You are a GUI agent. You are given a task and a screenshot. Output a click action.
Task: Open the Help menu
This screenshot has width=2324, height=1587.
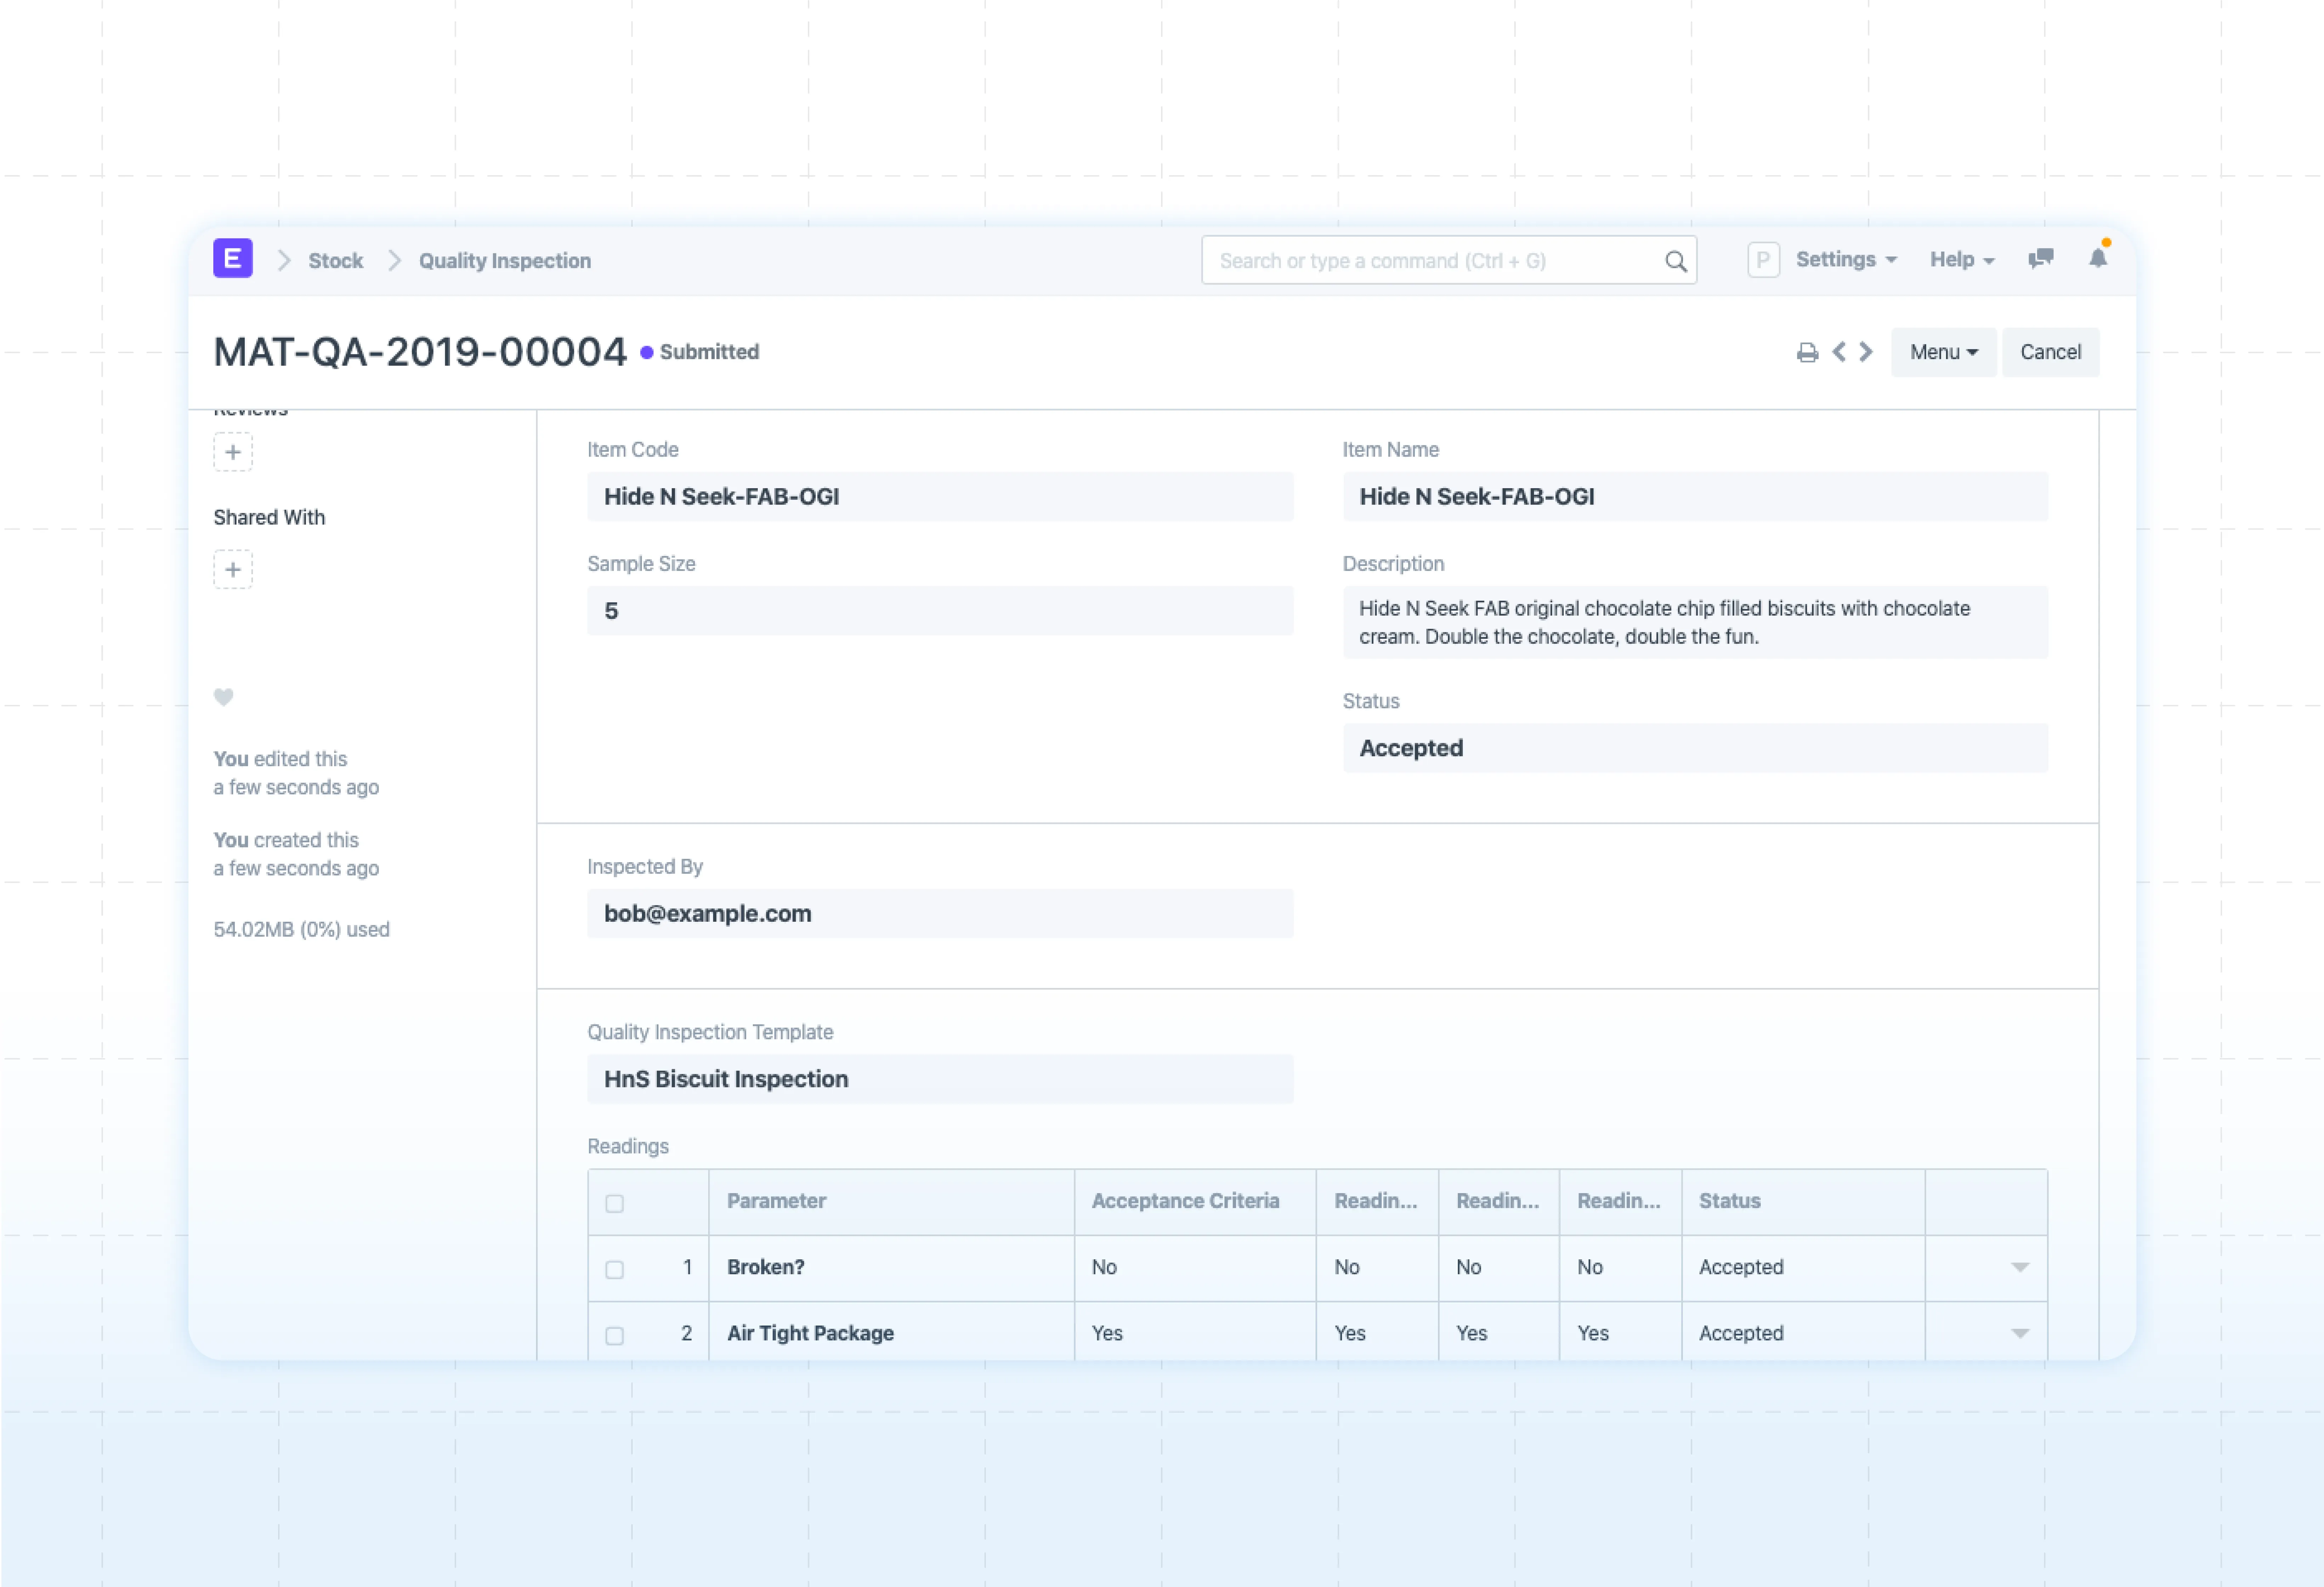pos(1961,260)
